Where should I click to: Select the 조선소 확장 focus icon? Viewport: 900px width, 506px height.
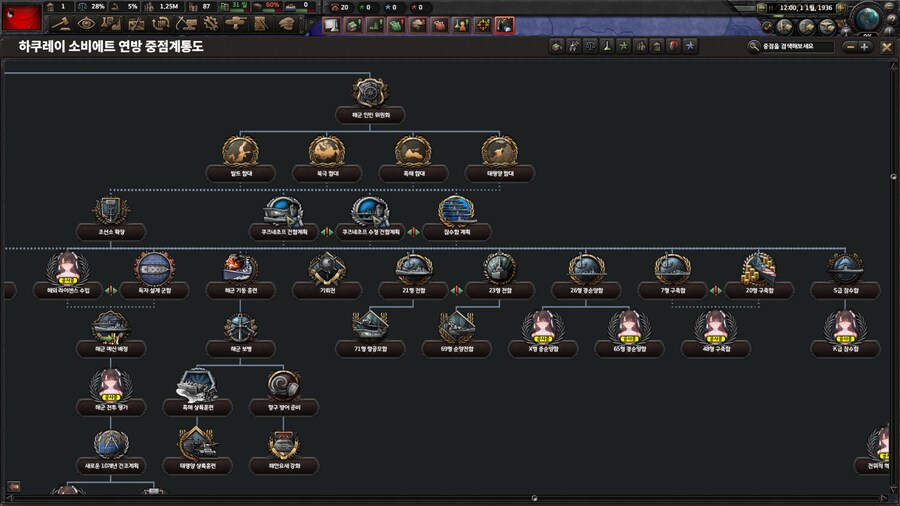(111, 212)
